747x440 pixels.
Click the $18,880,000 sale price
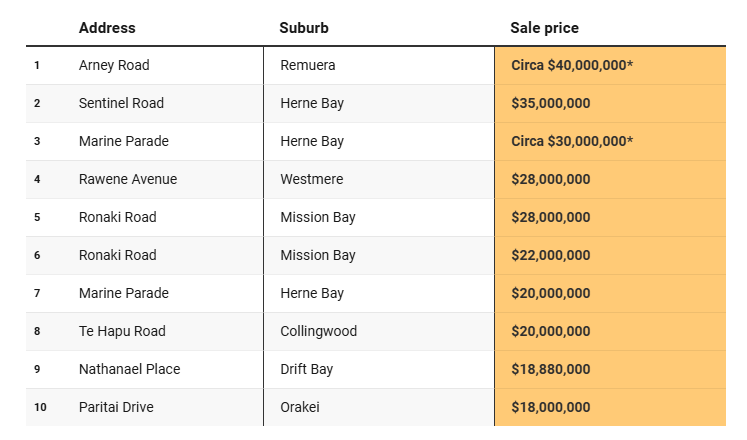coord(551,369)
